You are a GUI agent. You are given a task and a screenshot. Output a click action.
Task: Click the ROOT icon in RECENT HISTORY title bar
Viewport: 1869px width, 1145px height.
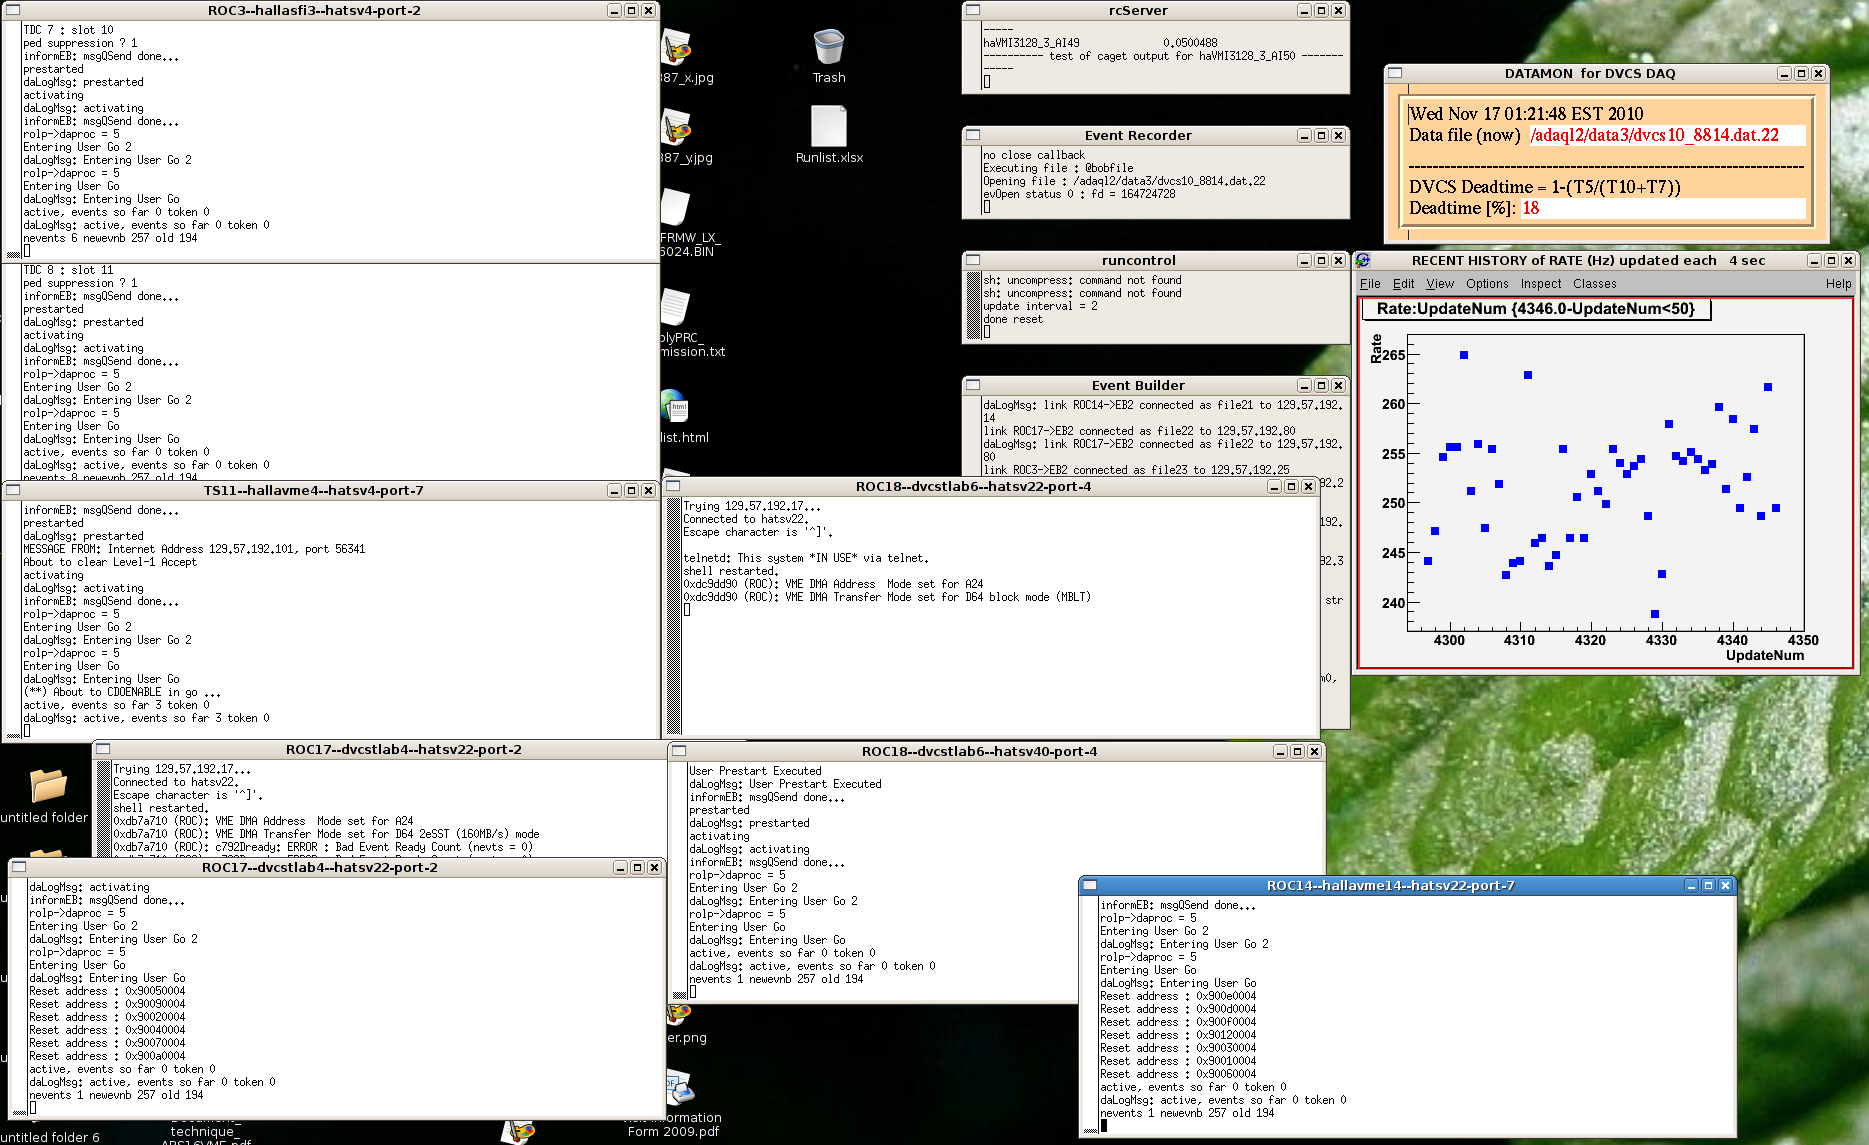click(1362, 260)
